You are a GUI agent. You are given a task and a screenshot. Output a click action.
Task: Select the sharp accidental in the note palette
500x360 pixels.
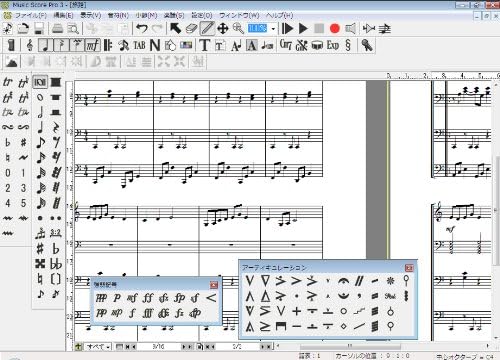pos(40,249)
